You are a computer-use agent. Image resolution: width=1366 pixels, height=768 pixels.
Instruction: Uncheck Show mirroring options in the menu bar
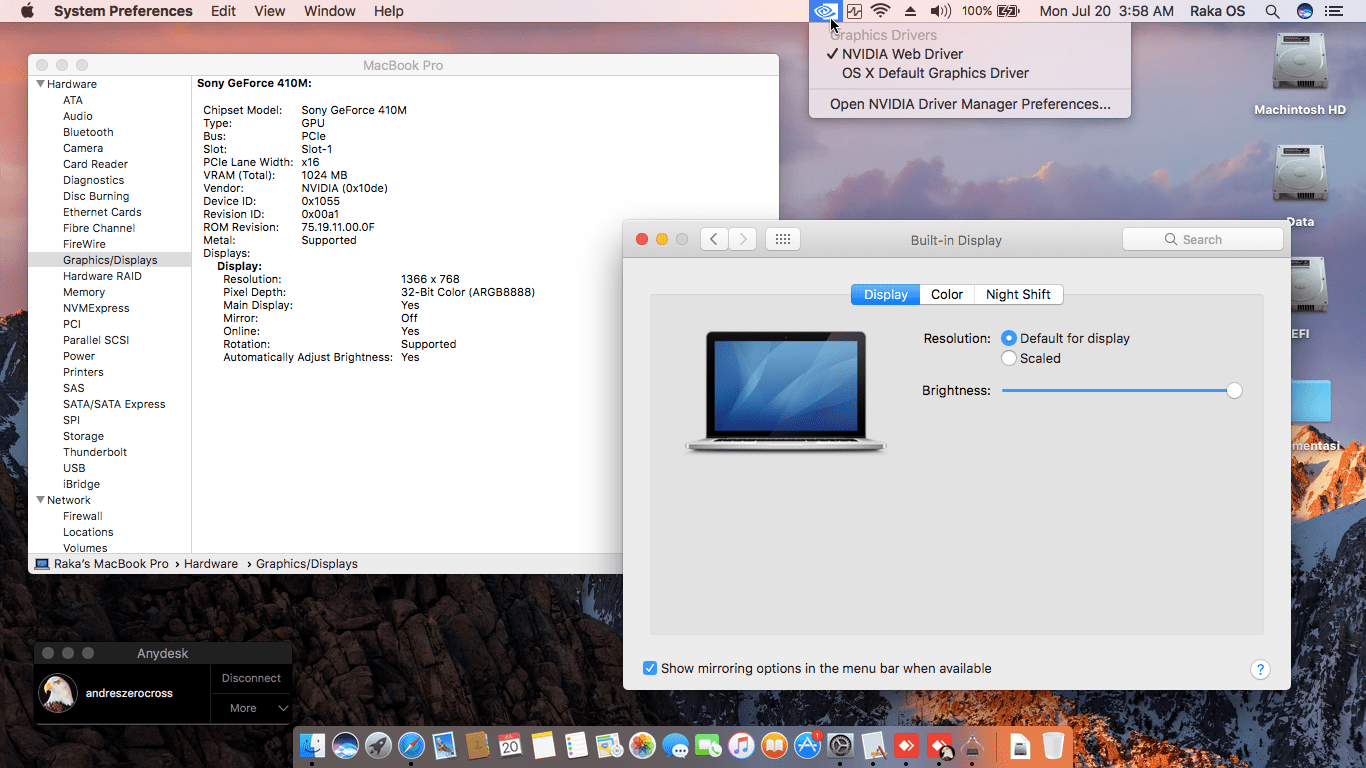point(650,668)
